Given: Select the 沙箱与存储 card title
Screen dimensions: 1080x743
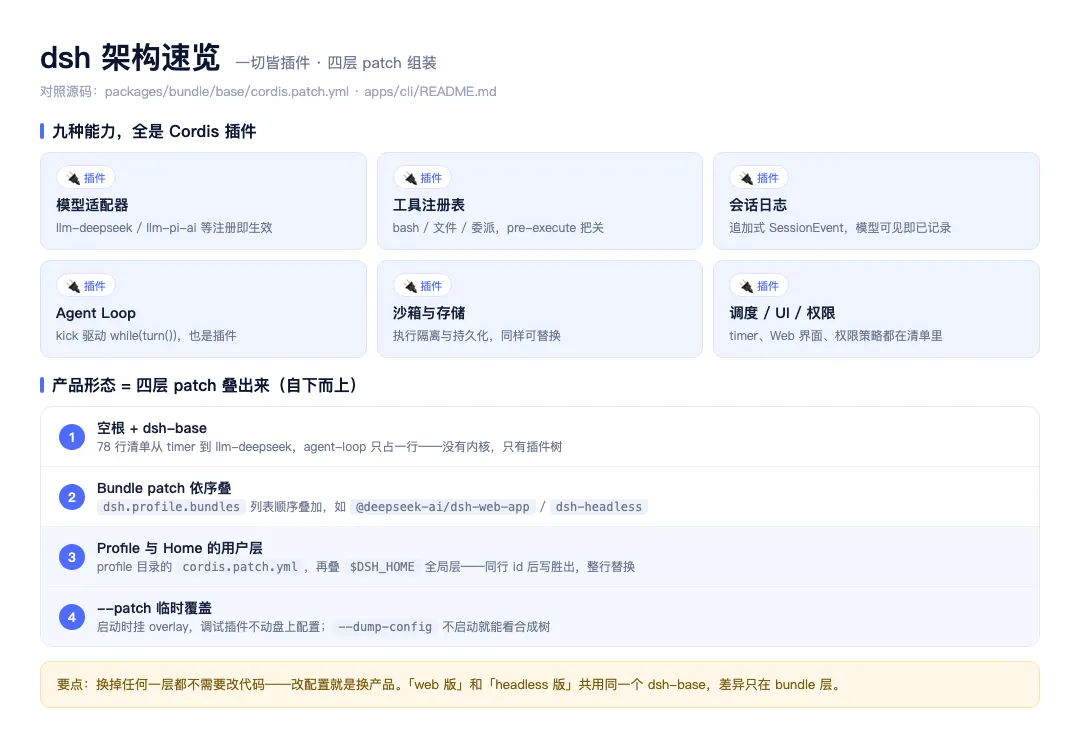Looking at the screenshot, I should (x=428, y=313).
